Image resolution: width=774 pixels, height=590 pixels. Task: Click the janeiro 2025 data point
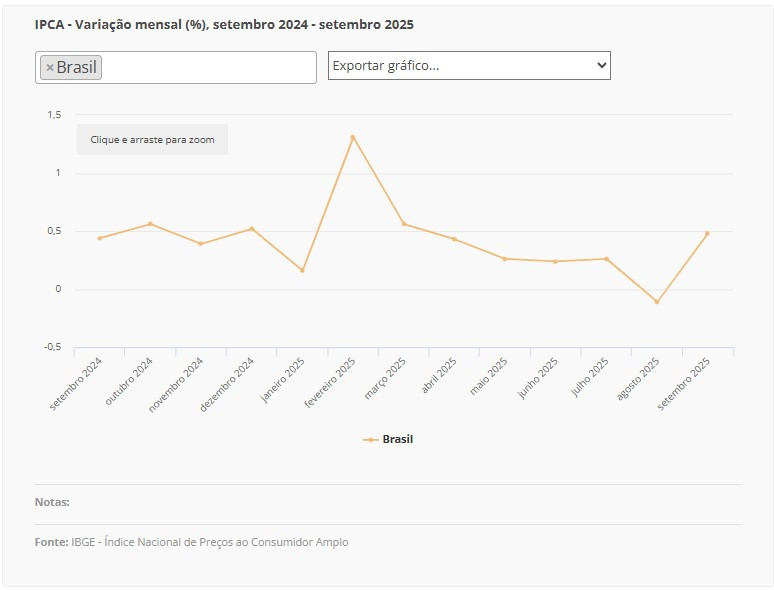click(302, 270)
